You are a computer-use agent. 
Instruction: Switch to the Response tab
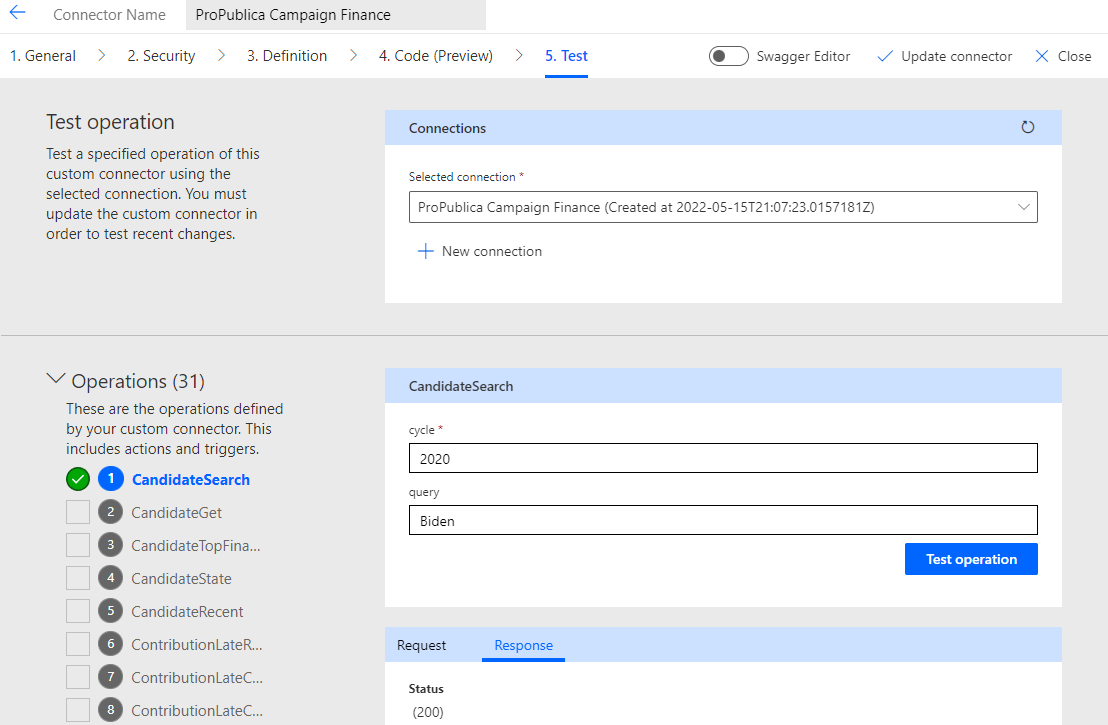[x=524, y=645]
